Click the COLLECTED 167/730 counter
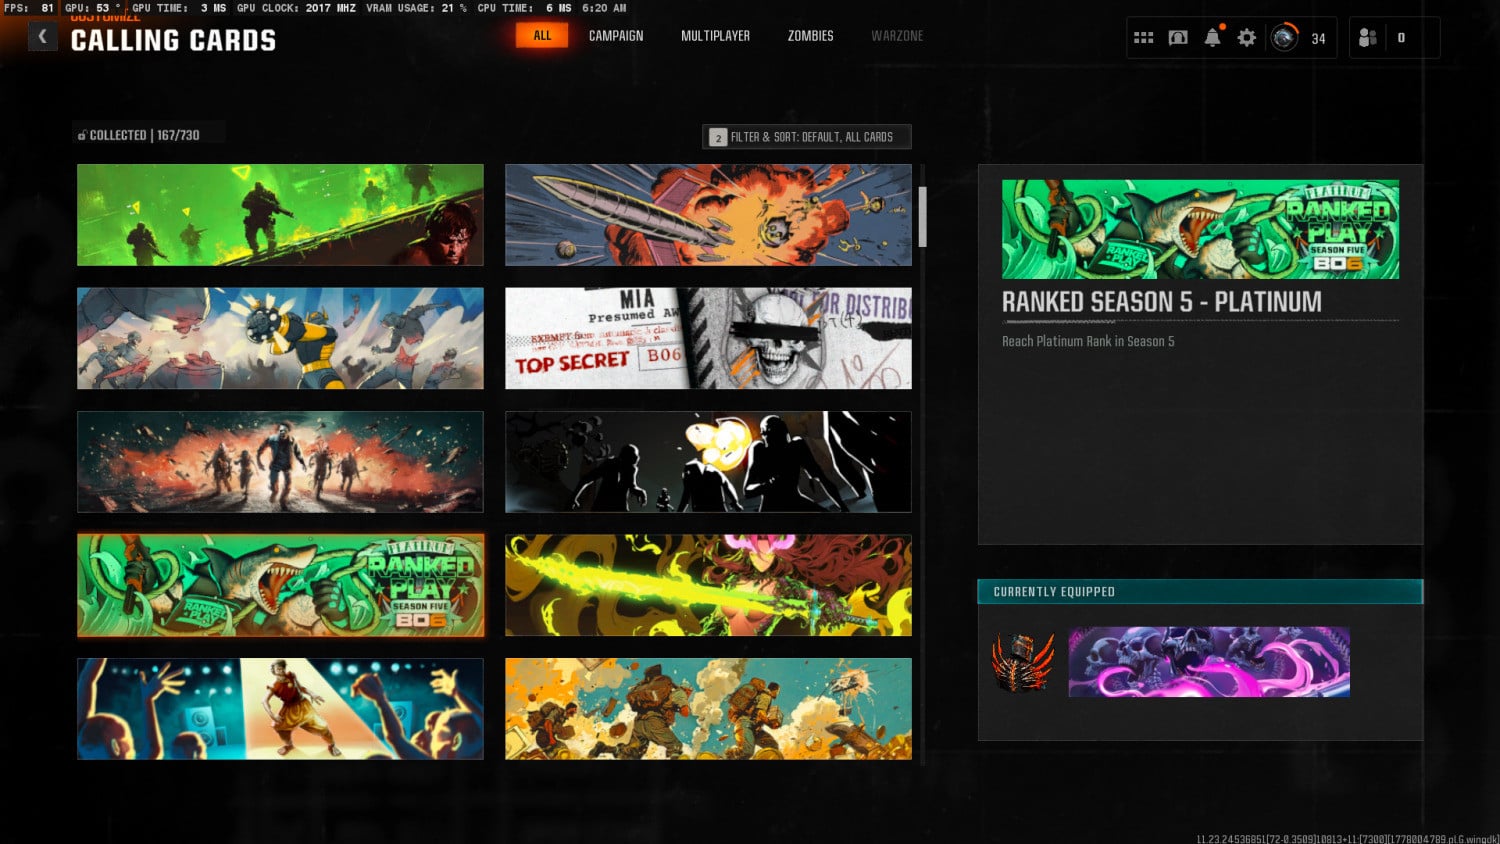 click(139, 135)
